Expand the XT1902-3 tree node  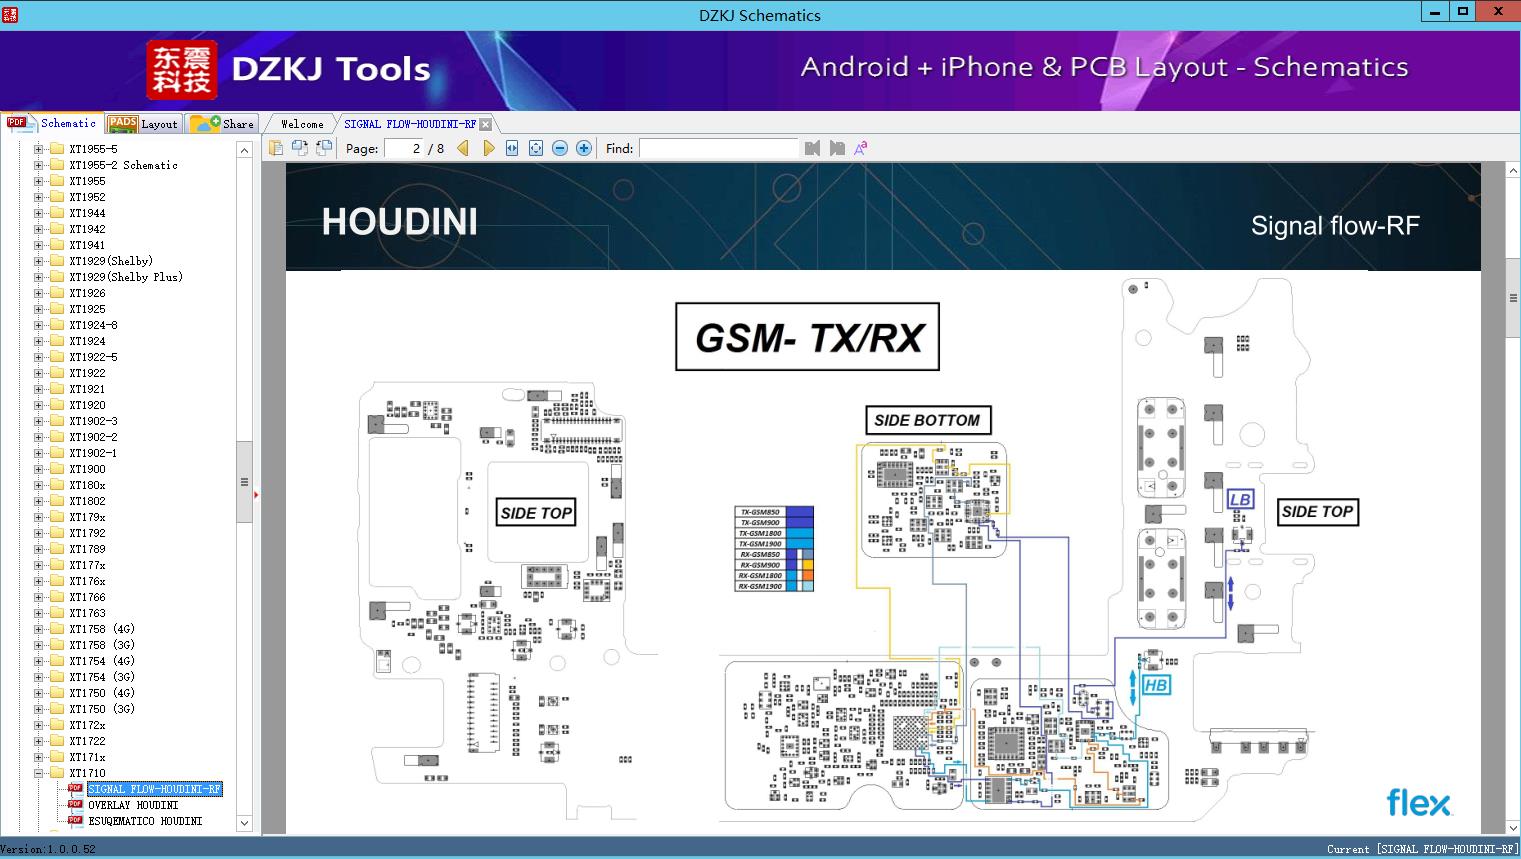[39, 421]
